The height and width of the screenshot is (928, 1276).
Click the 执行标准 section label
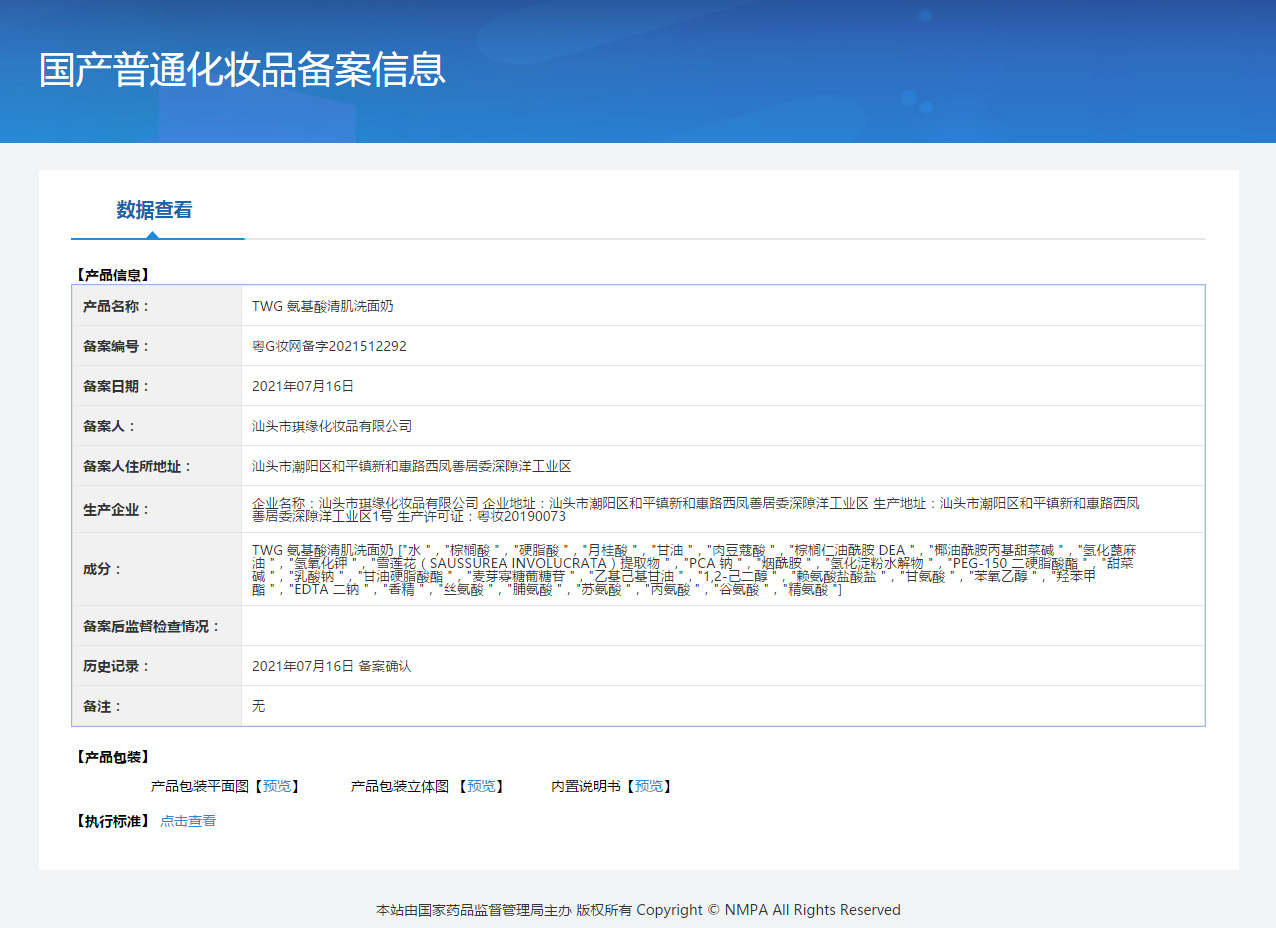[112, 821]
